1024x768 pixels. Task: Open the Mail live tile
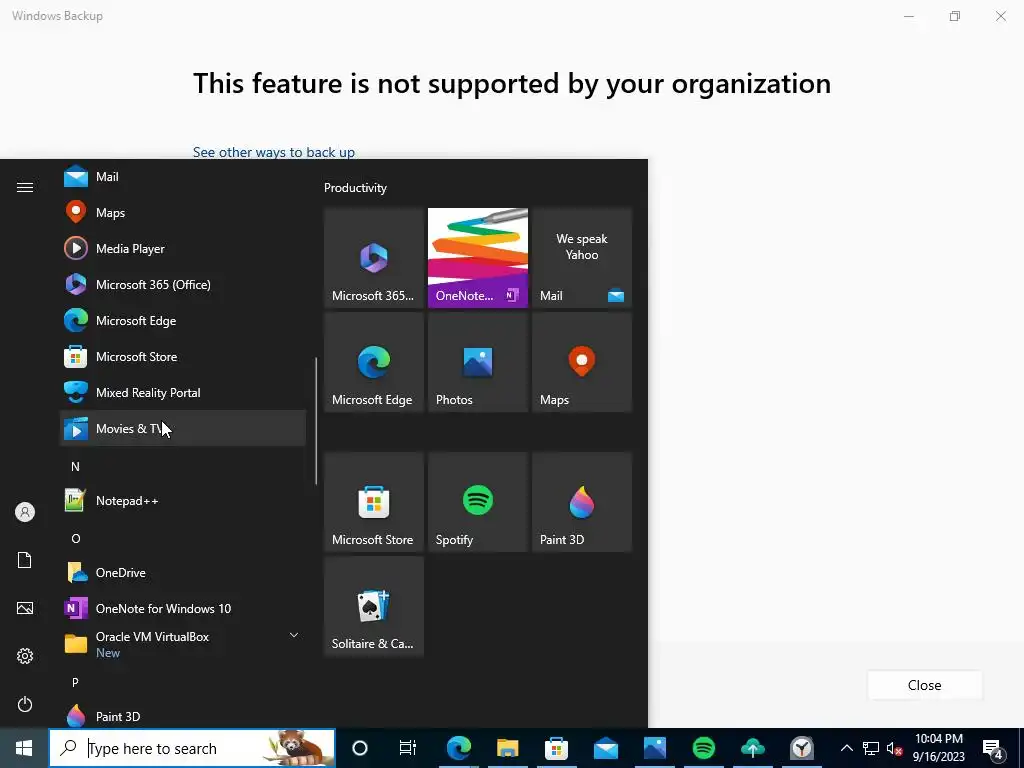582,258
